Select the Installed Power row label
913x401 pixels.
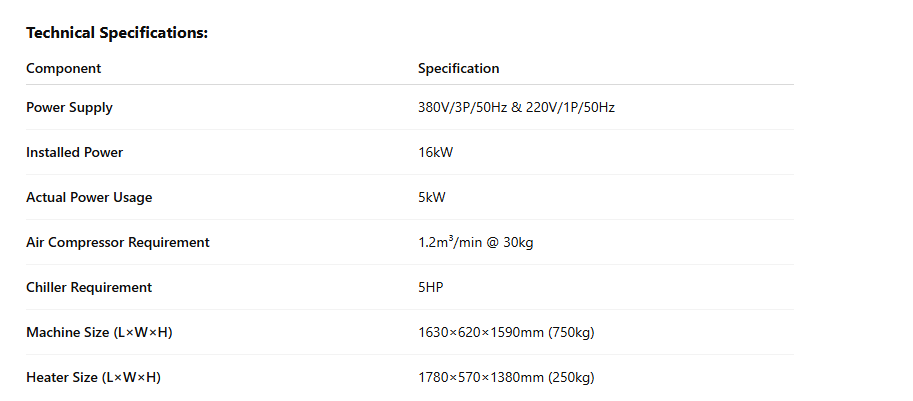click(74, 152)
